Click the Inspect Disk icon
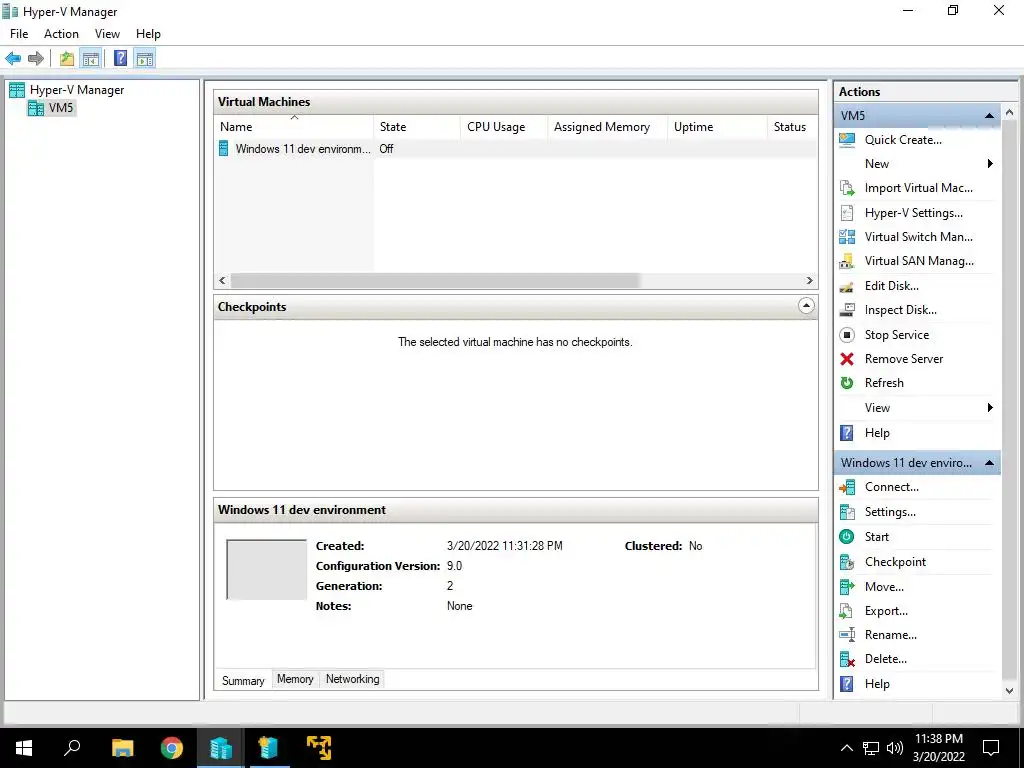This screenshot has width=1024, height=768. (x=847, y=310)
